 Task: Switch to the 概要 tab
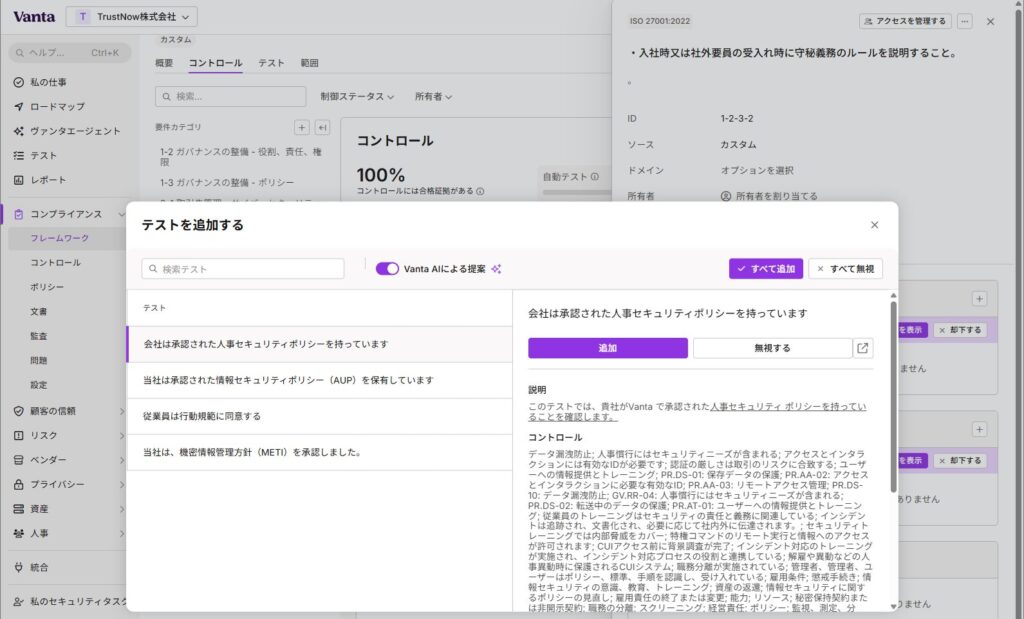coord(164,63)
